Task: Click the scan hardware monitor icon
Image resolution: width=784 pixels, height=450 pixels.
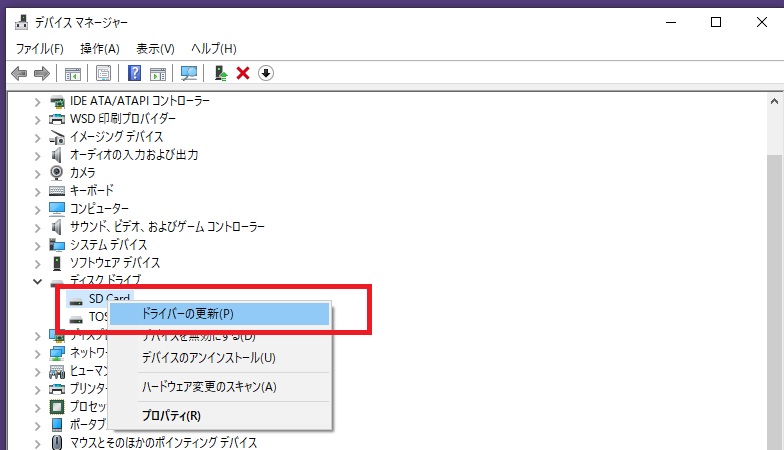Action: [x=188, y=73]
